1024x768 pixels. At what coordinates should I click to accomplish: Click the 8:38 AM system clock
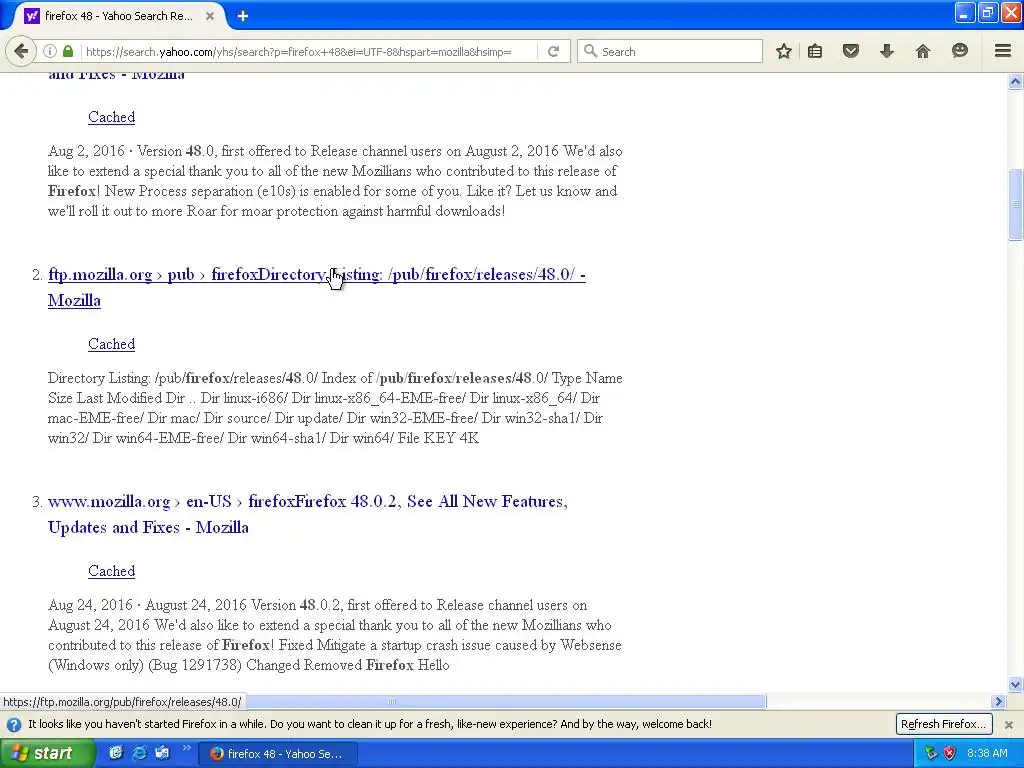(987, 754)
